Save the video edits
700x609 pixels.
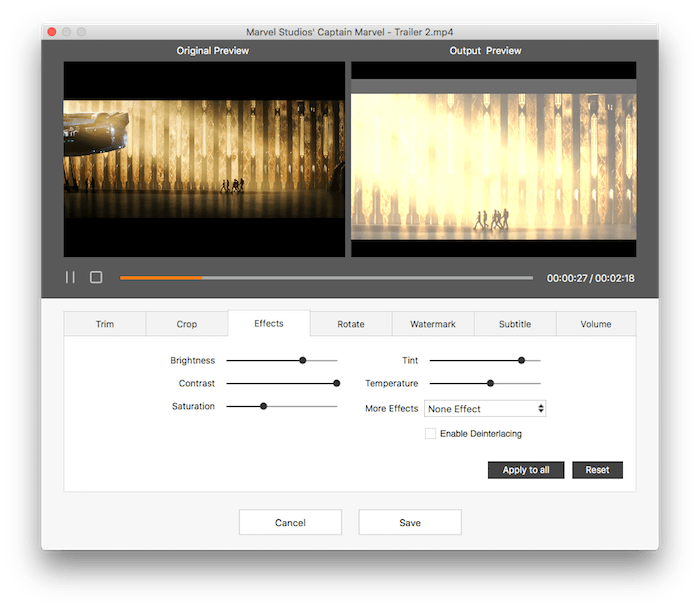point(410,522)
